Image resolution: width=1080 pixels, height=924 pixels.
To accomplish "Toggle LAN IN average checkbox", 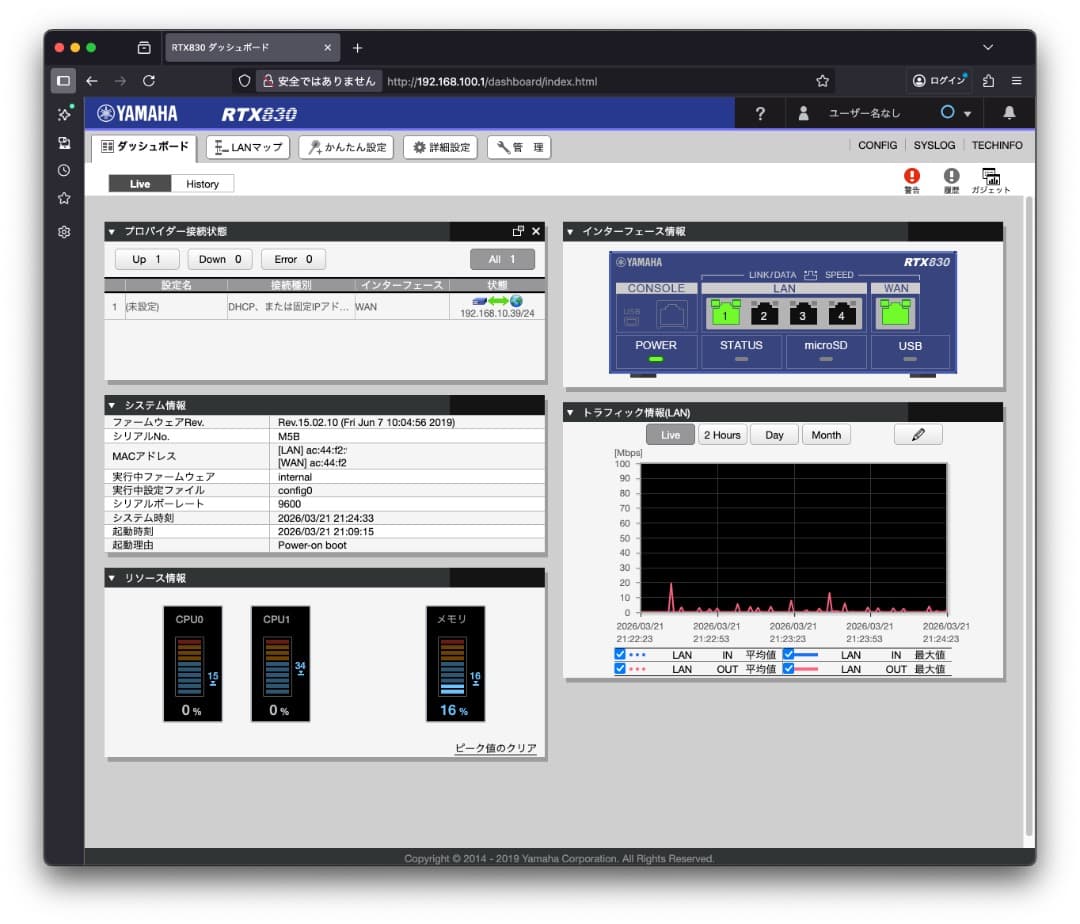I will (x=620, y=655).
